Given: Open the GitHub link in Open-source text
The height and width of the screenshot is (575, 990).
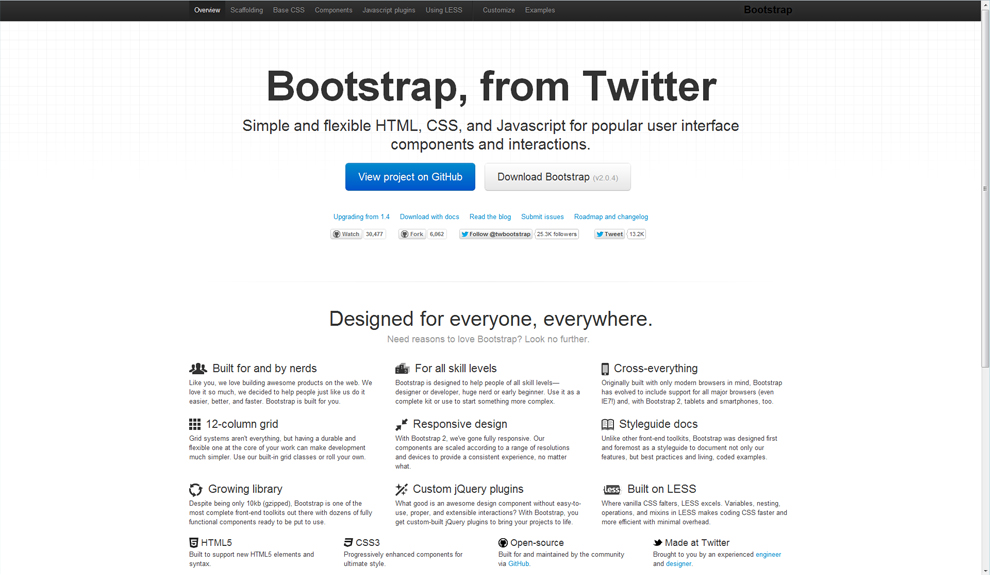Looking at the screenshot, I should pos(518,564).
